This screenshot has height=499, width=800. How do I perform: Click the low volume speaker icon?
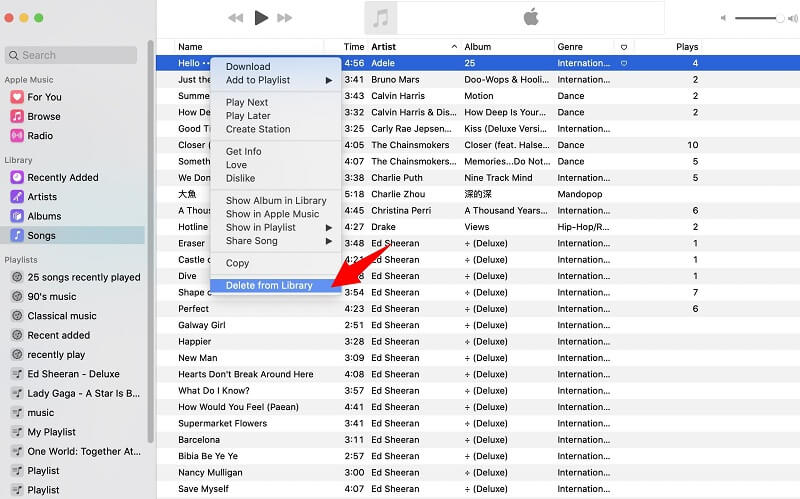[723, 18]
